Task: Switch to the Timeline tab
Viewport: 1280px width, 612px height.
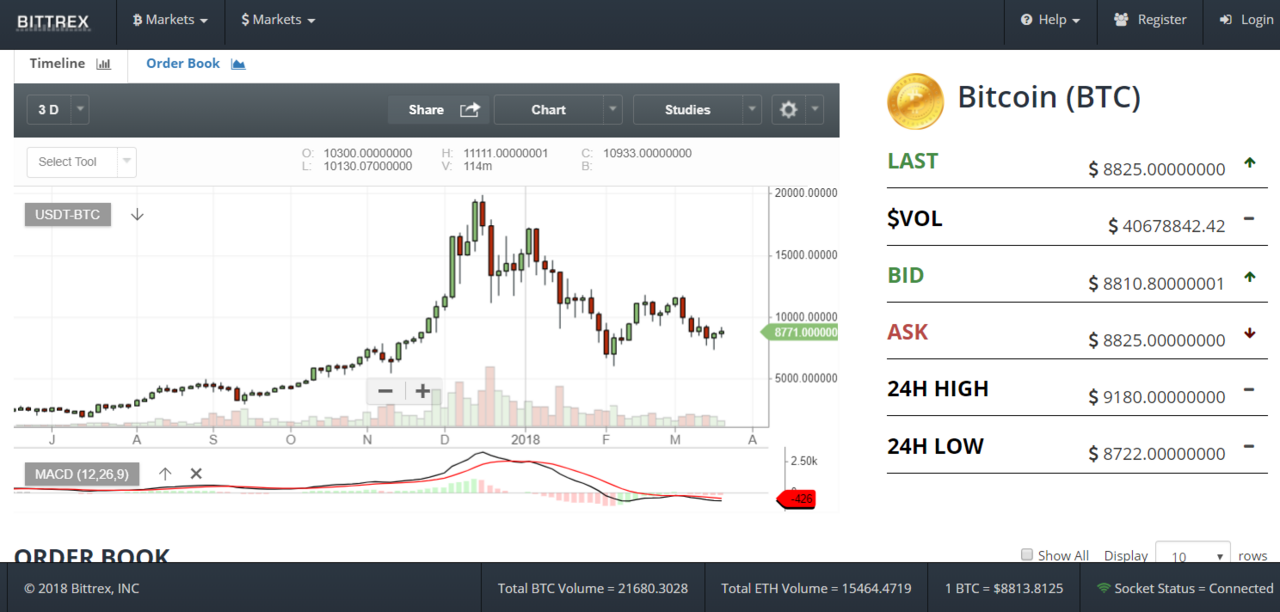Action: click(x=70, y=63)
